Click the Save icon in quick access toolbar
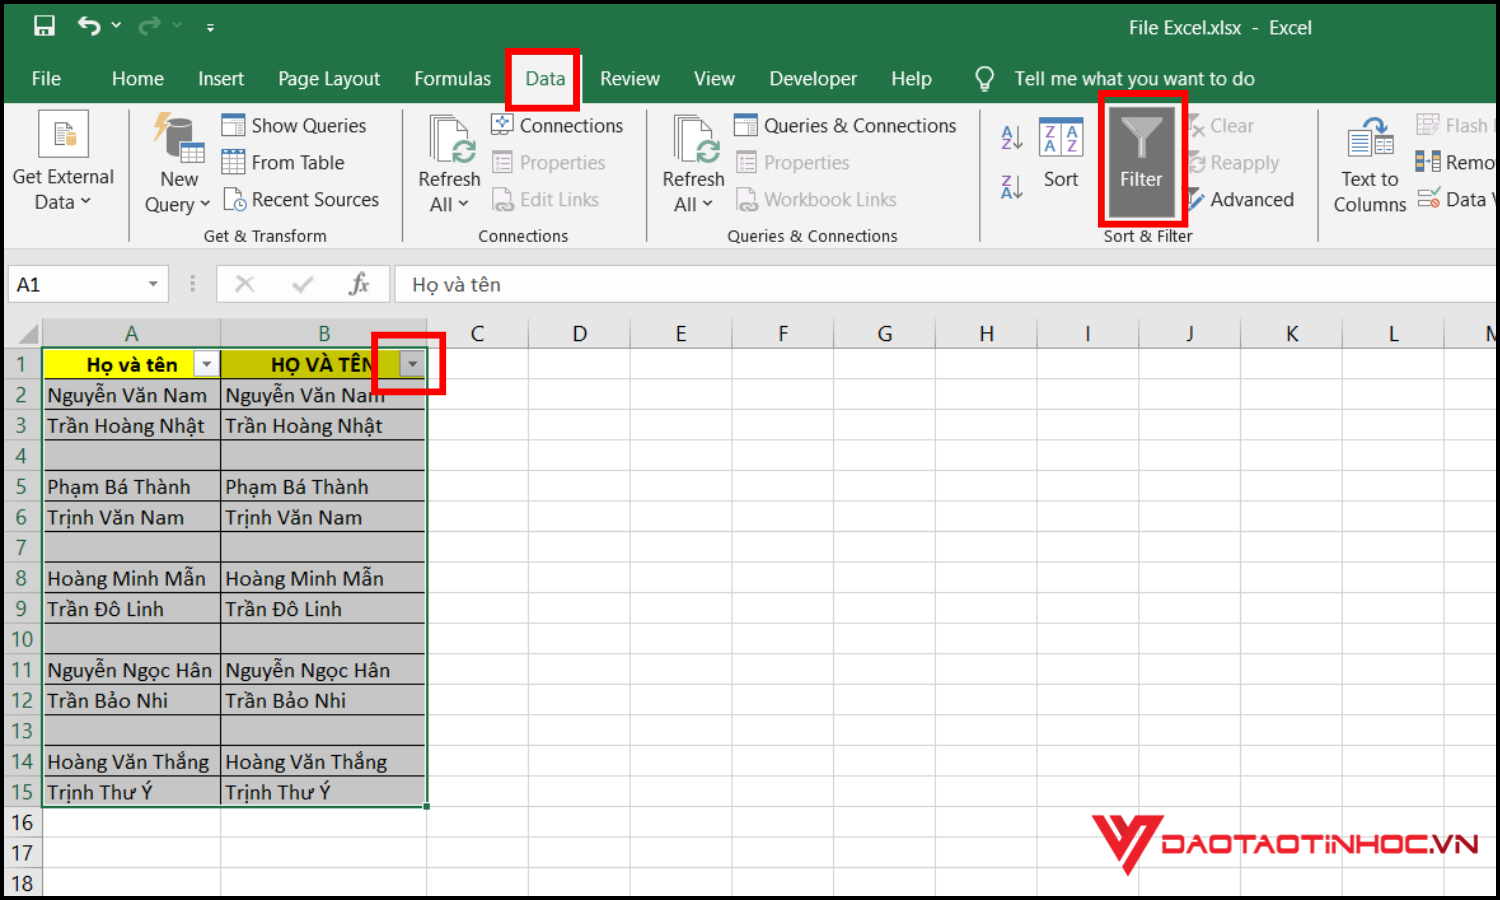 [45, 26]
